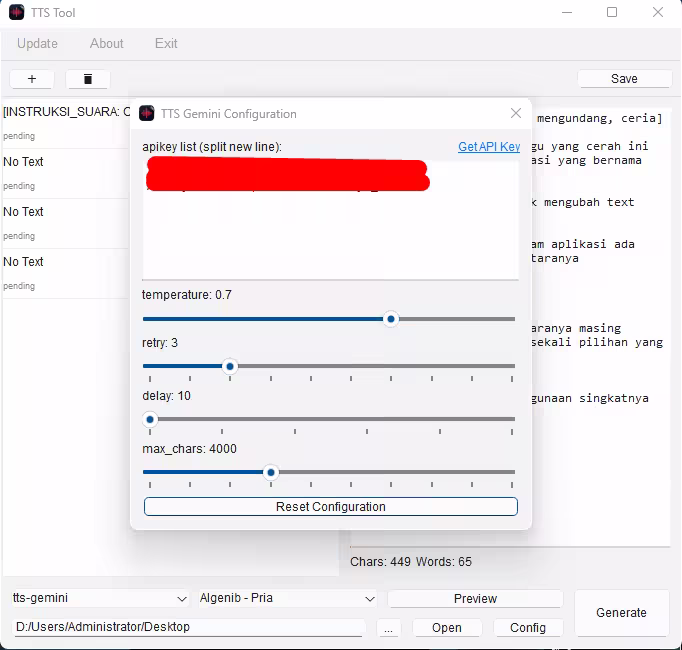Click the Generate button
682x650 pixels.
point(621,613)
